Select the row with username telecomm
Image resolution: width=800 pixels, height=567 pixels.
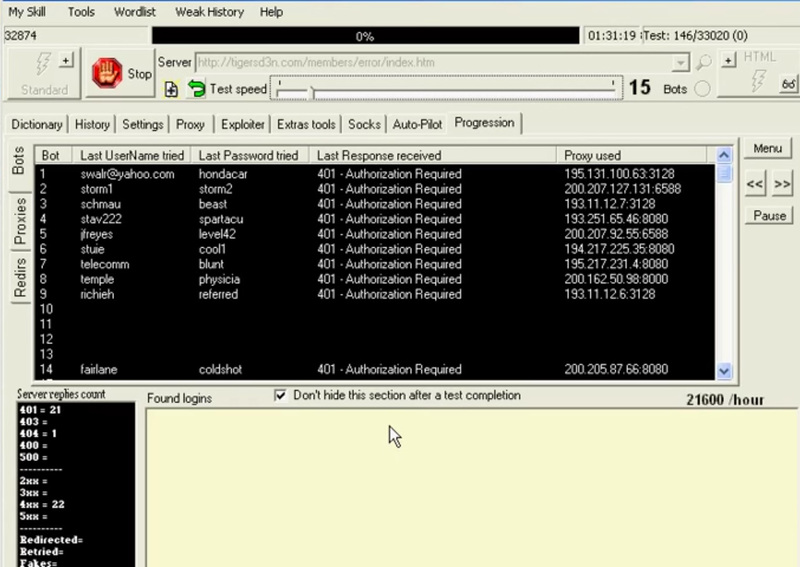(374, 264)
